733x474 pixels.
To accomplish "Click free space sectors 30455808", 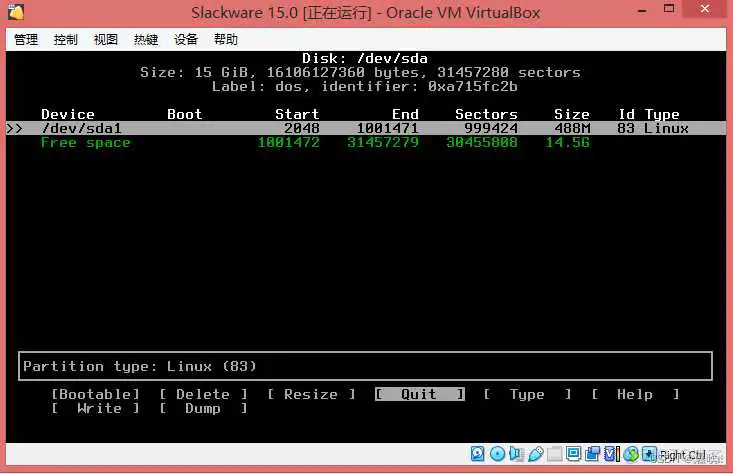I will coord(482,142).
